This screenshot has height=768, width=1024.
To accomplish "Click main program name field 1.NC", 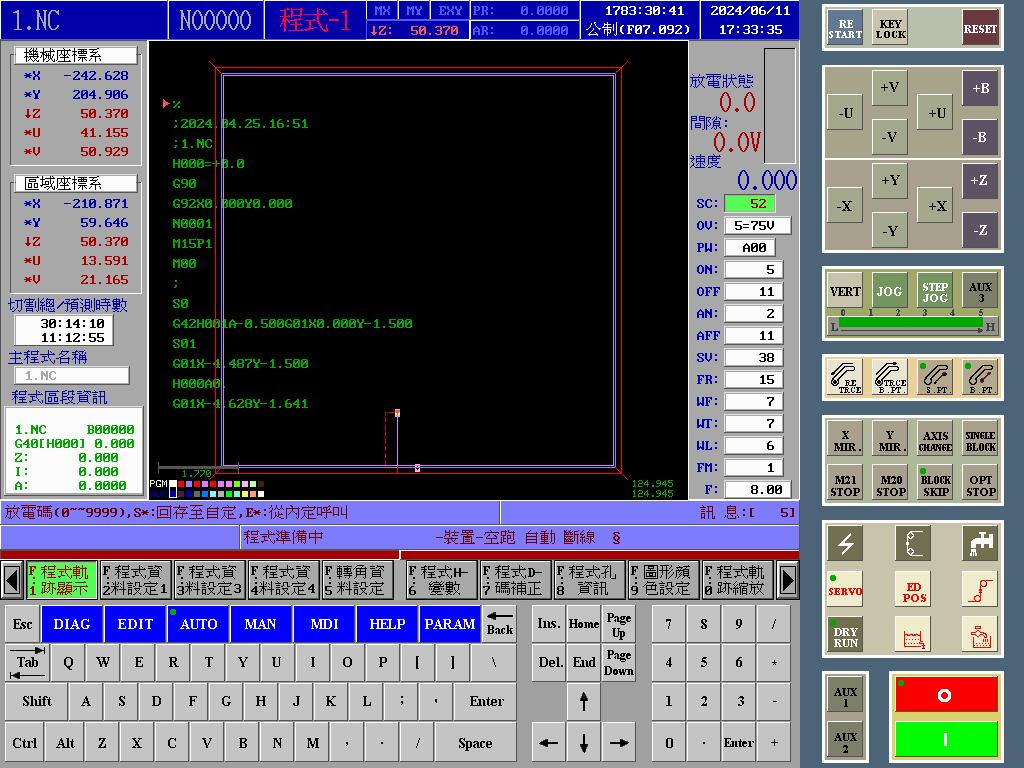I will click(72, 376).
